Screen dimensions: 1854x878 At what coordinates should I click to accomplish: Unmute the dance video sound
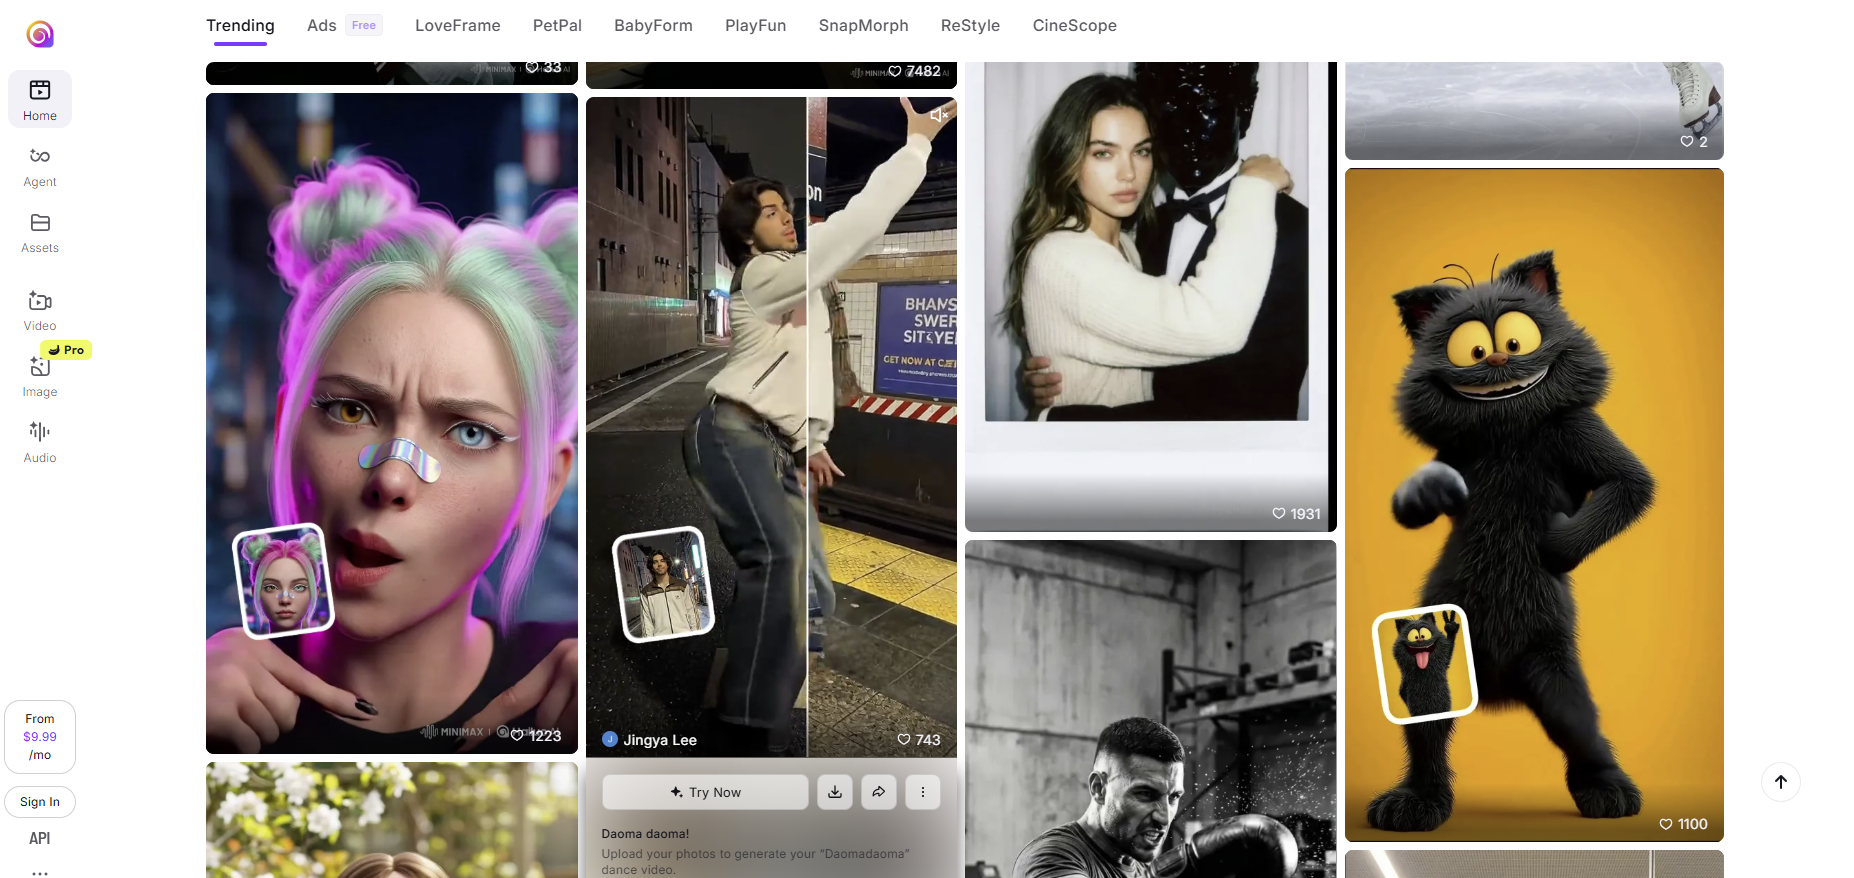coord(938,115)
